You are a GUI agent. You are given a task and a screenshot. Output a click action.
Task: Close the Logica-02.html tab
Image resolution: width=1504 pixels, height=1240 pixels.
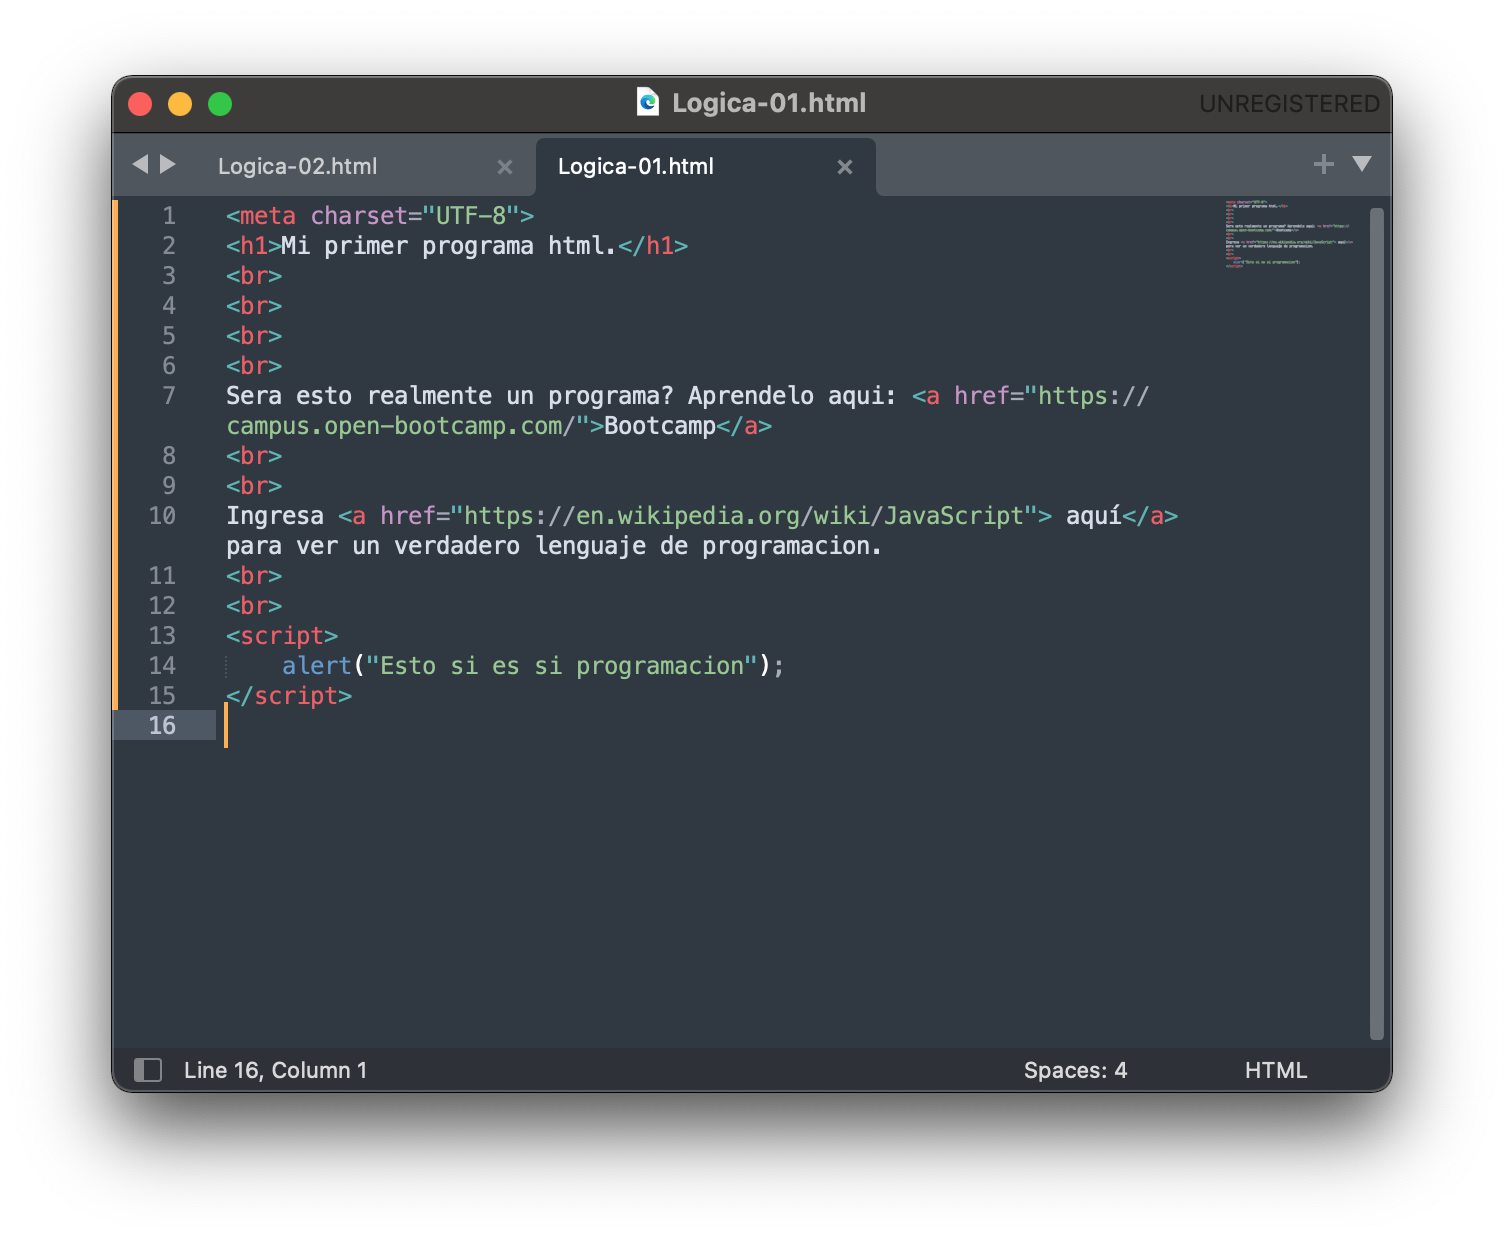point(505,167)
